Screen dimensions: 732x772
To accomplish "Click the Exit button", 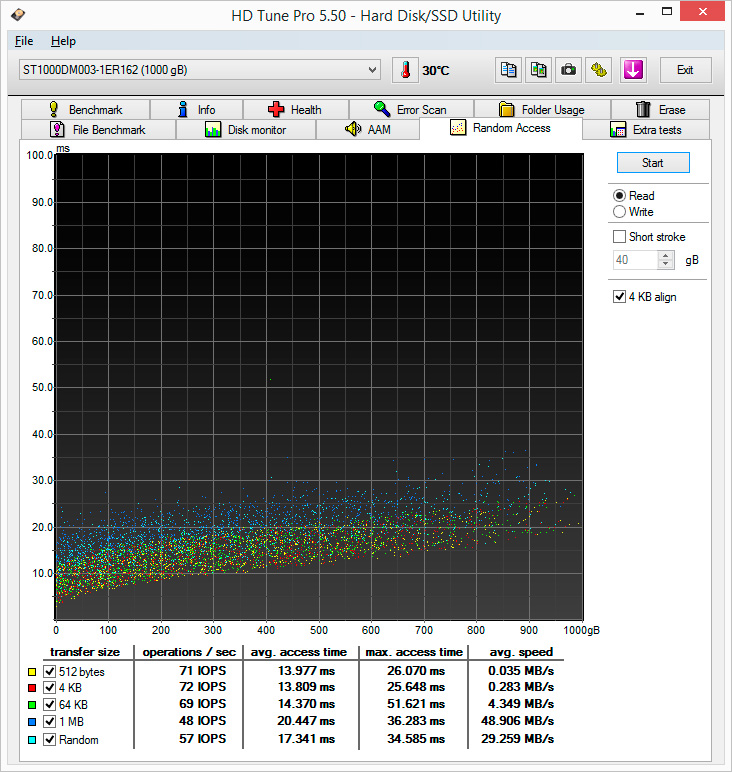I will click(685, 70).
